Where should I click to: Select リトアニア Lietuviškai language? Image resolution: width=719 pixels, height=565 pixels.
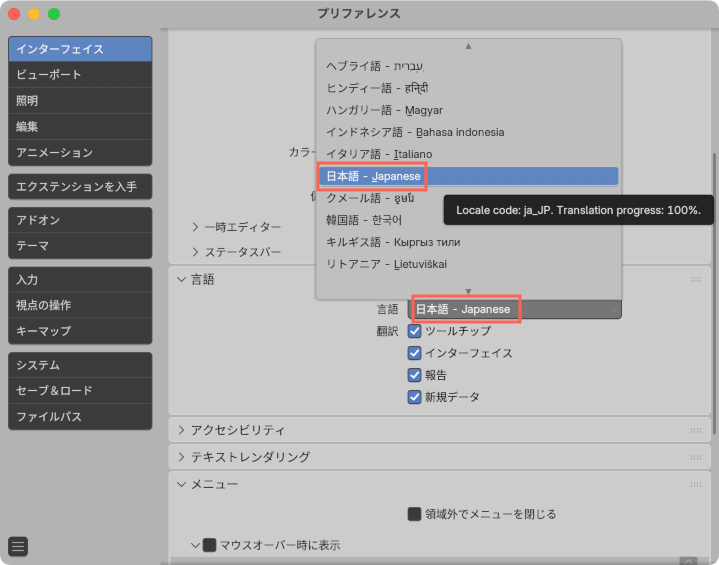[468, 264]
